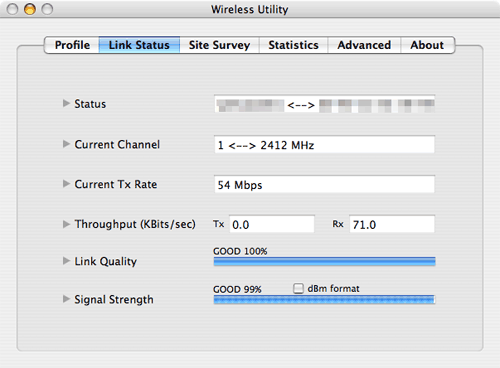Viewport: 500px width, 368px height.
Task: Click the Rx throughput field showing 71.0
Action: pos(392,224)
